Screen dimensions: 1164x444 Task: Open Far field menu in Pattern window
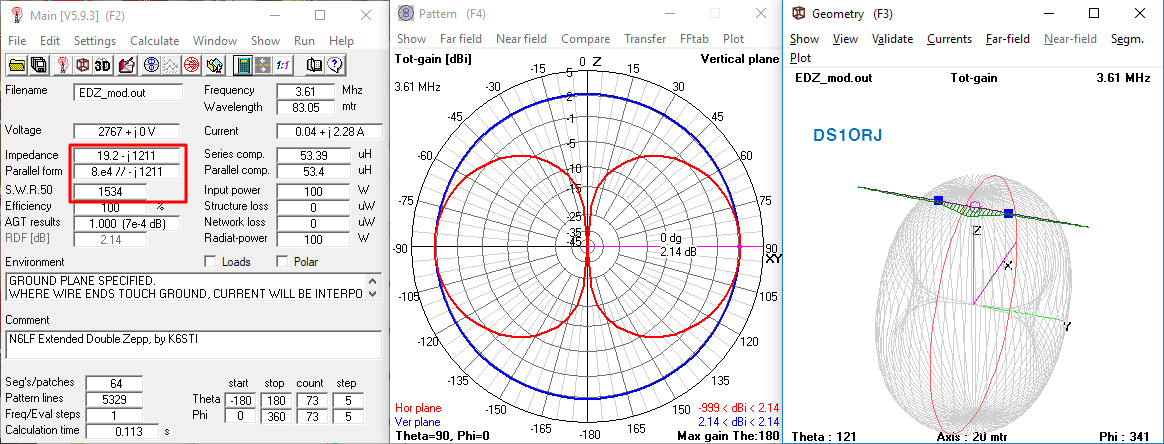461,39
